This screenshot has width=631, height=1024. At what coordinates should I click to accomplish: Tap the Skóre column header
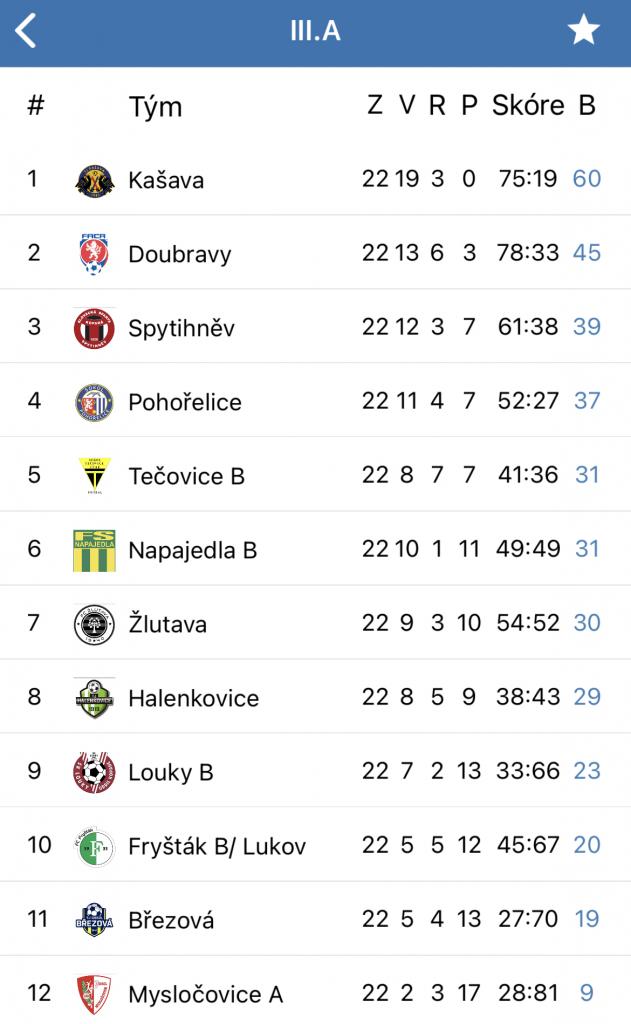tap(528, 106)
